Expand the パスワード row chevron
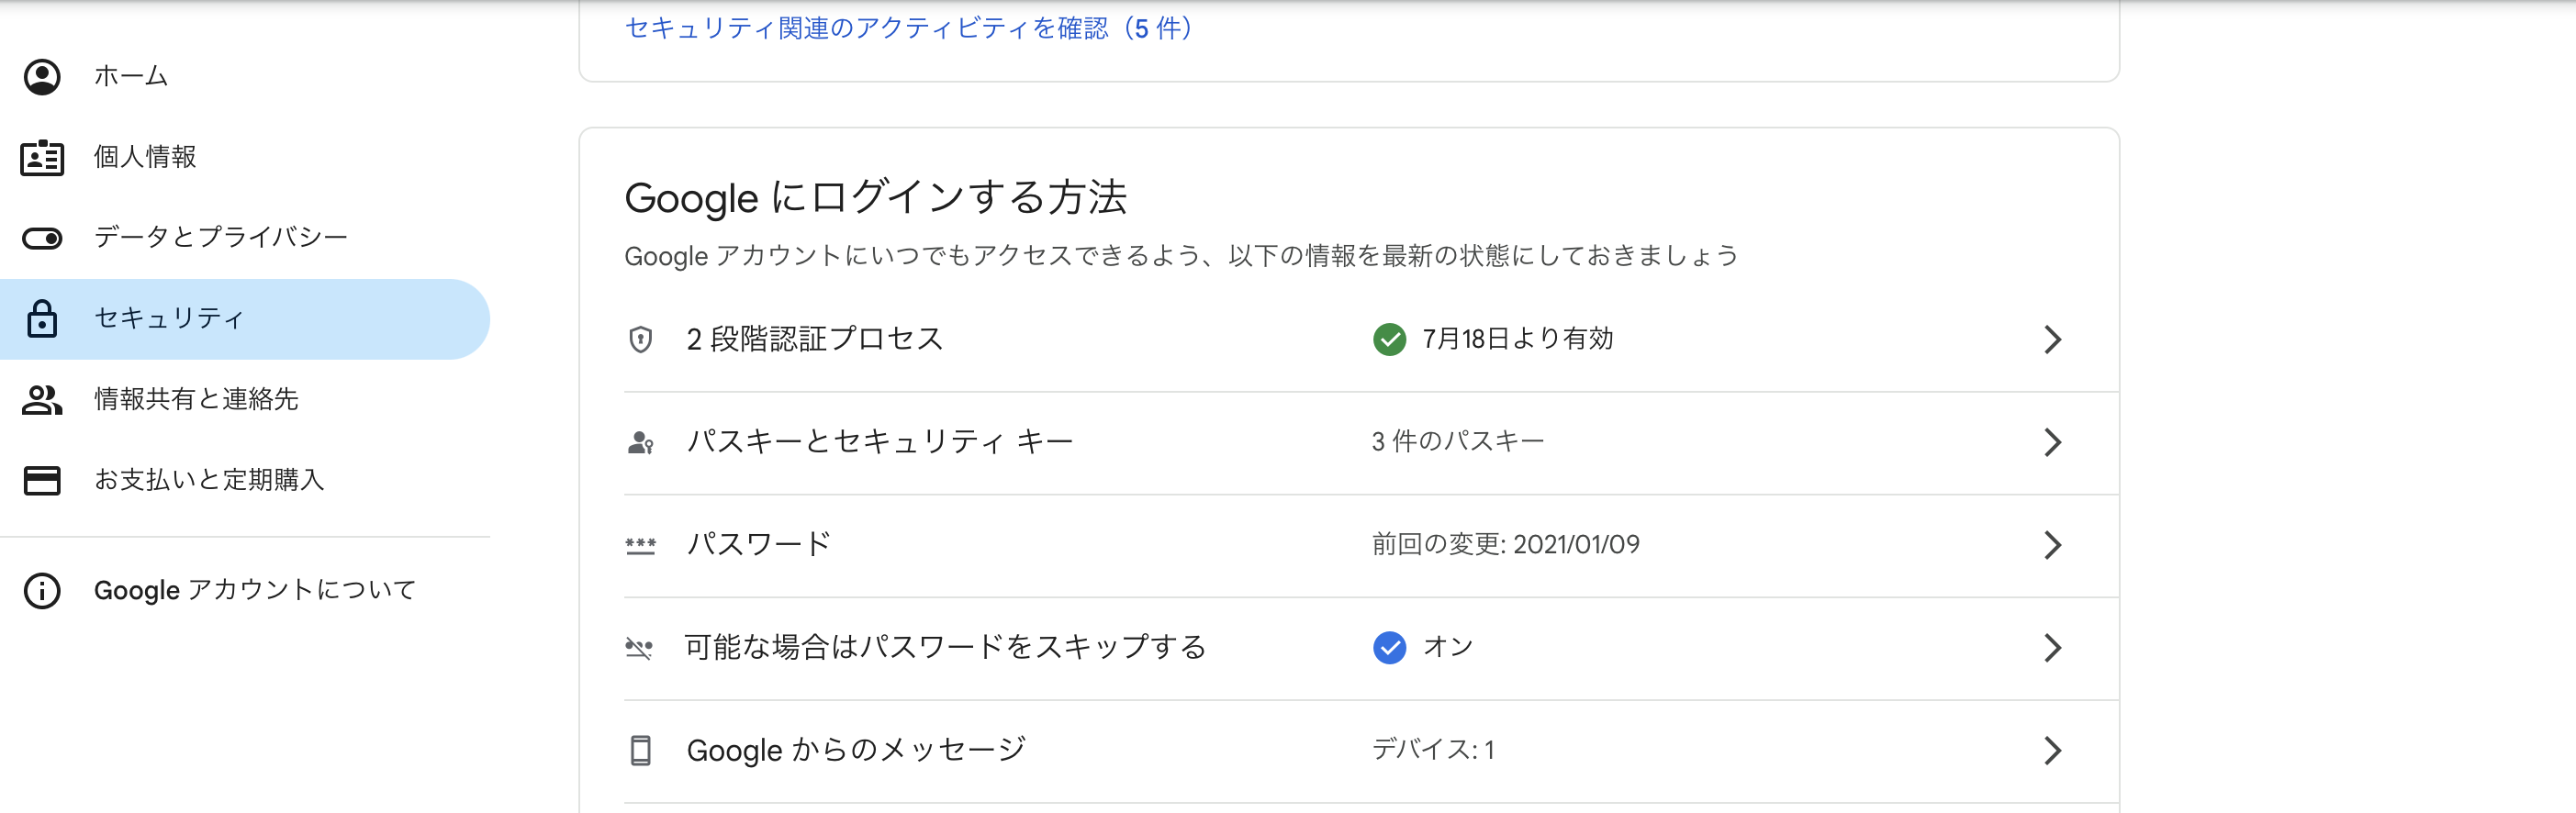This screenshot has height=813, width=2576. pyautogui.click(x=2055, y=545)
